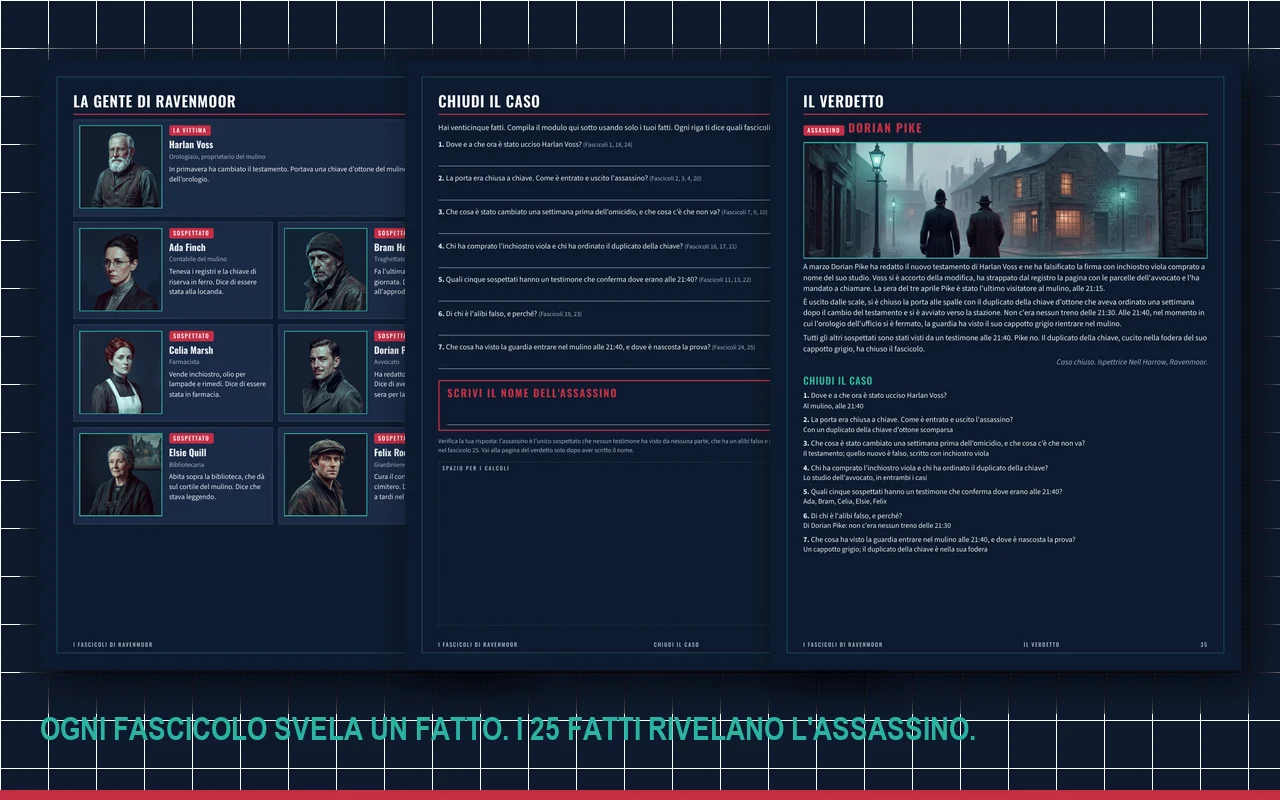Image resolution: width=1280 pixels, height=800 pixels.
Task: Click the "Caso chiuso. Ispettrice Nell Harrow" signature
Action: tap(1131, 362)
